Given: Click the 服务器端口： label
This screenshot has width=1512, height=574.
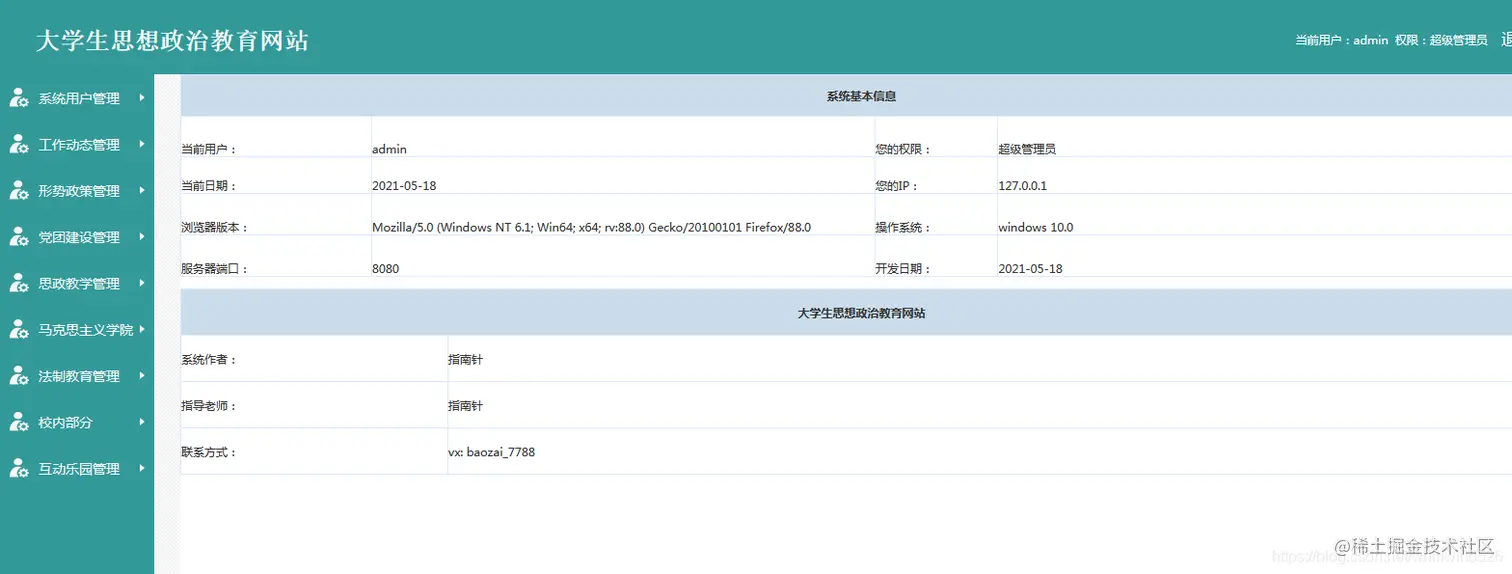Looking at the screenshot, I should (214, 269).
